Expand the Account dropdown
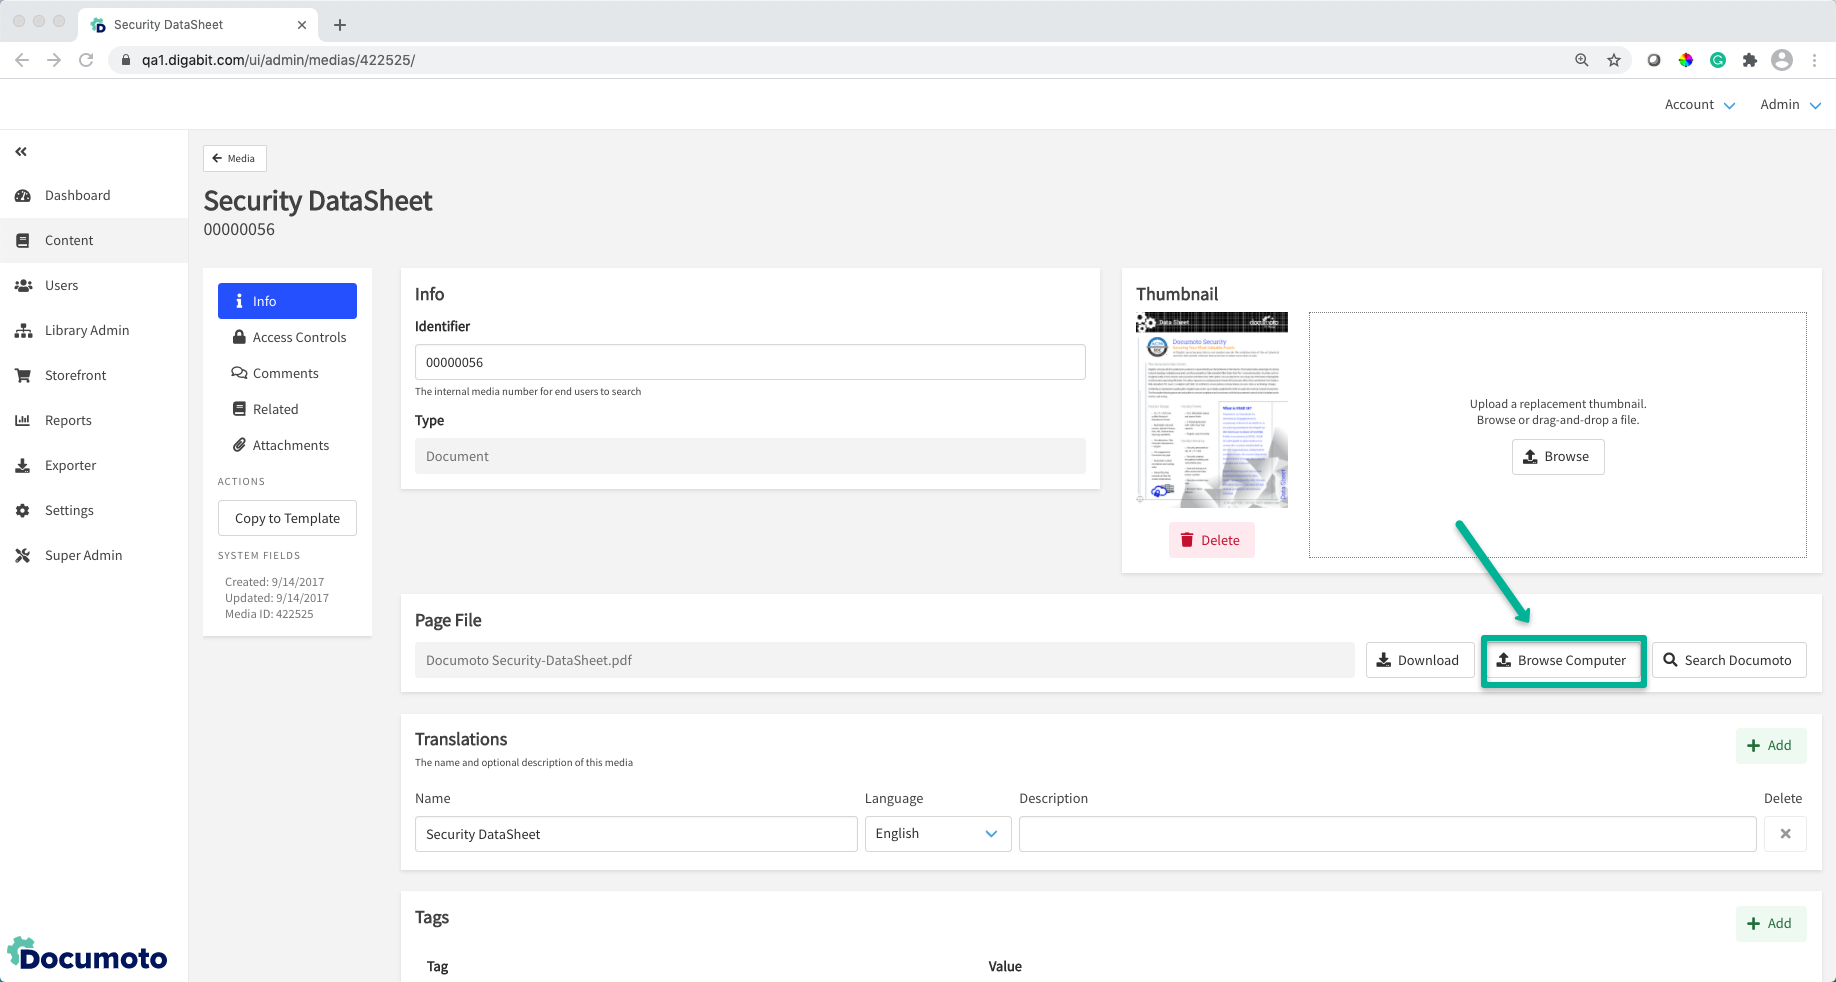1836x982 pixels. pos(1699,105)
